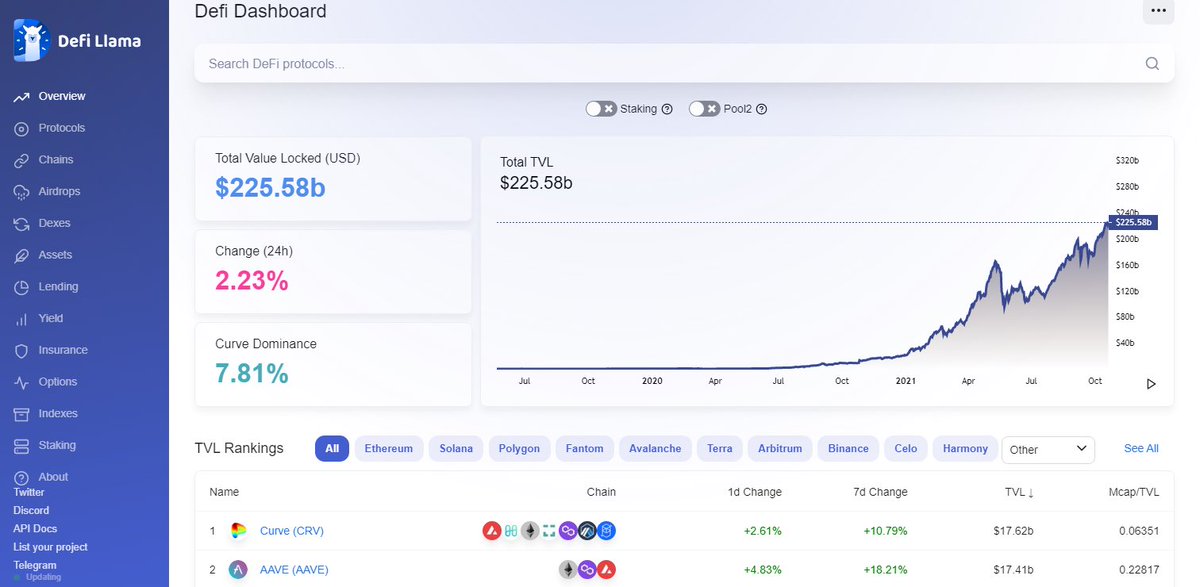Image resolution: width=1200 pixels, height=587 pixels.
Task: Click the See All link
Action: [x=1140, y=448]
